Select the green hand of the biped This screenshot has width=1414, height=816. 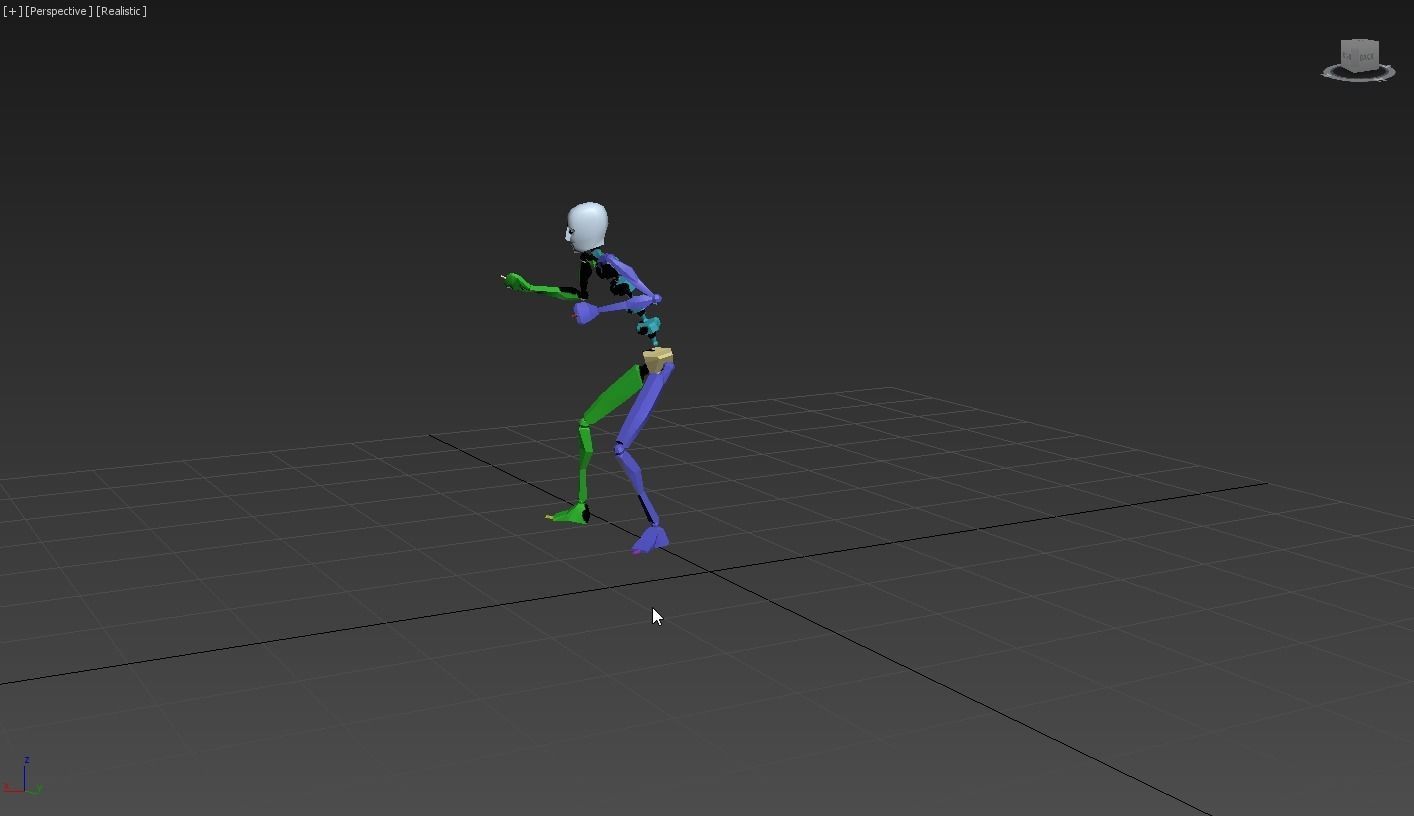515,282
